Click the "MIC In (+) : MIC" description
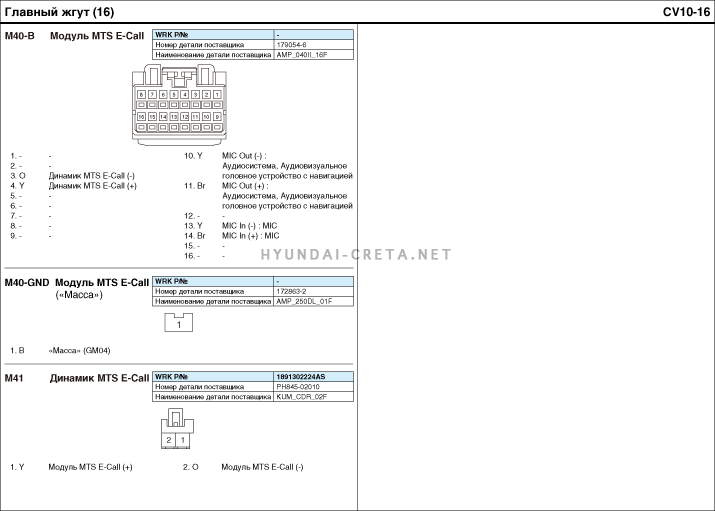The height and width of the screenshot is (511, 715). (x=251, y=236)
